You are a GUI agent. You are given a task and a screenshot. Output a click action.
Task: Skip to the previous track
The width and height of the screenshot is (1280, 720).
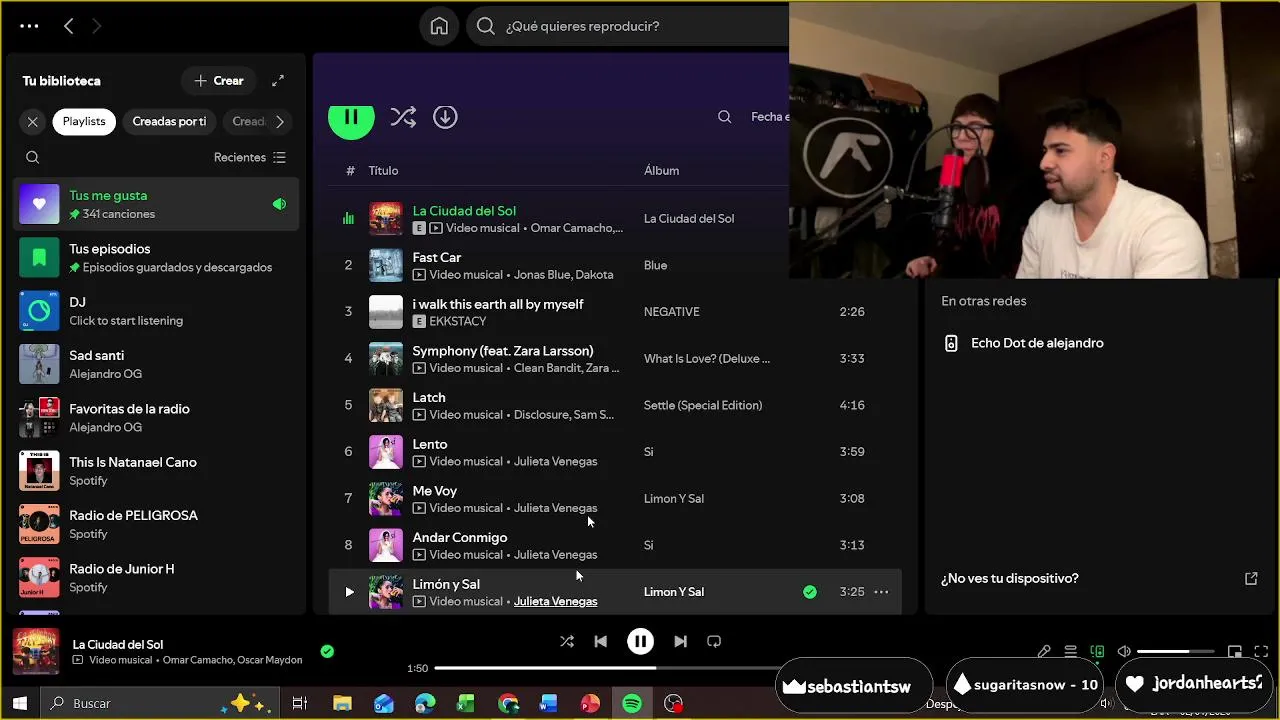(600, 642)
